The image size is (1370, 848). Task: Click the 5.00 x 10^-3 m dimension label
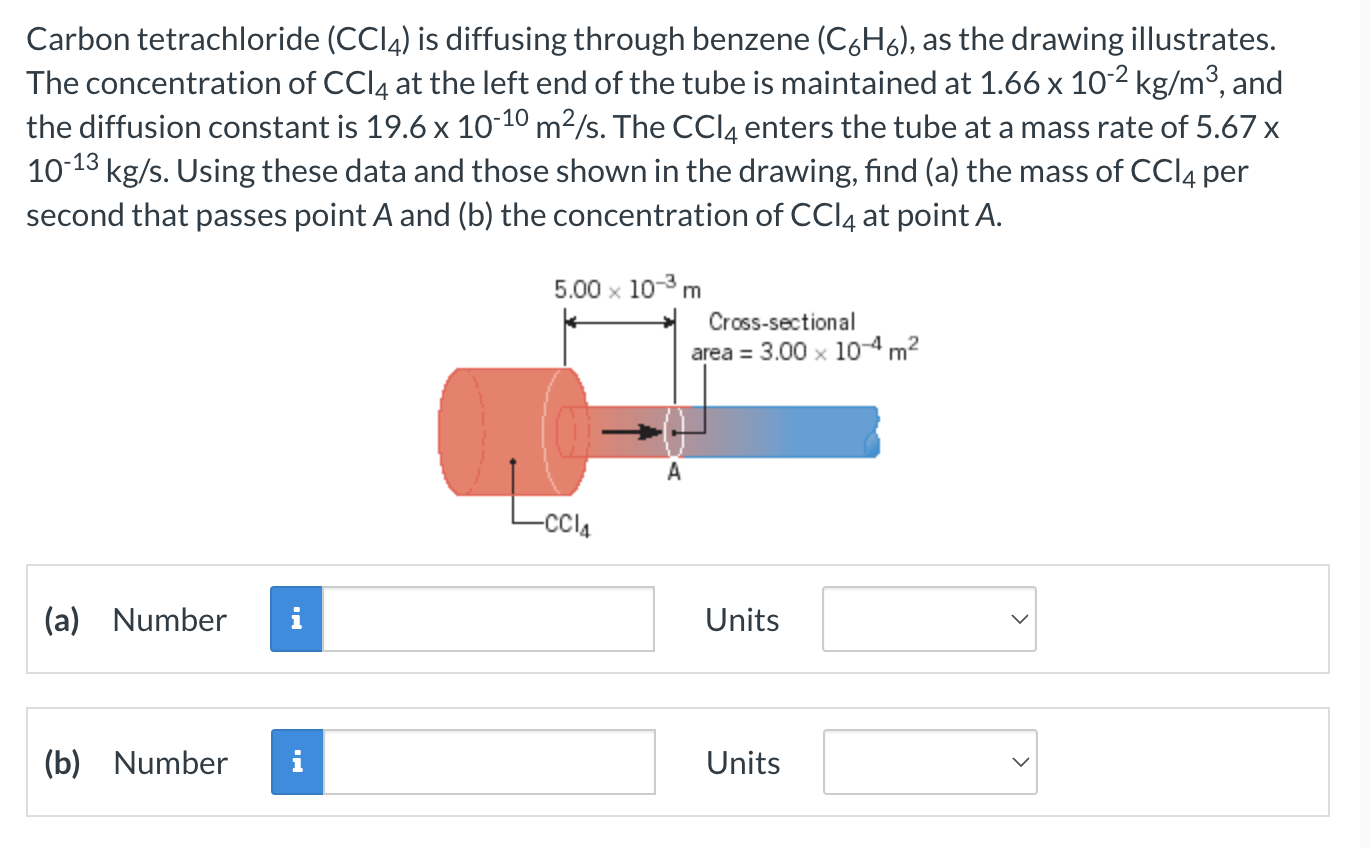point(627,288)
